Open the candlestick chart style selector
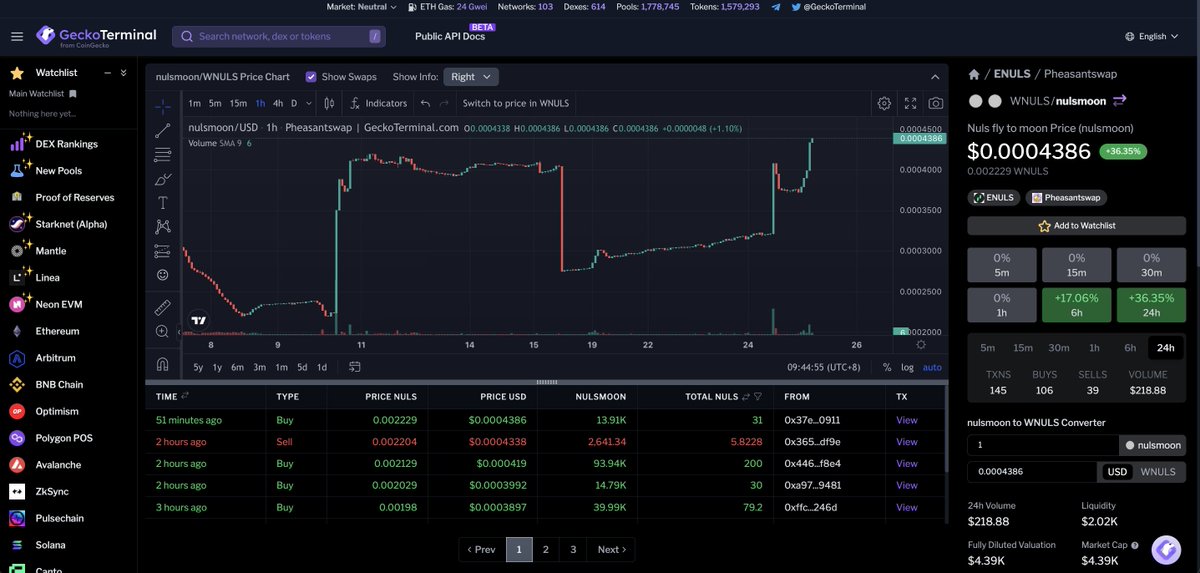 pyautogui.click(x=330, y=103)
